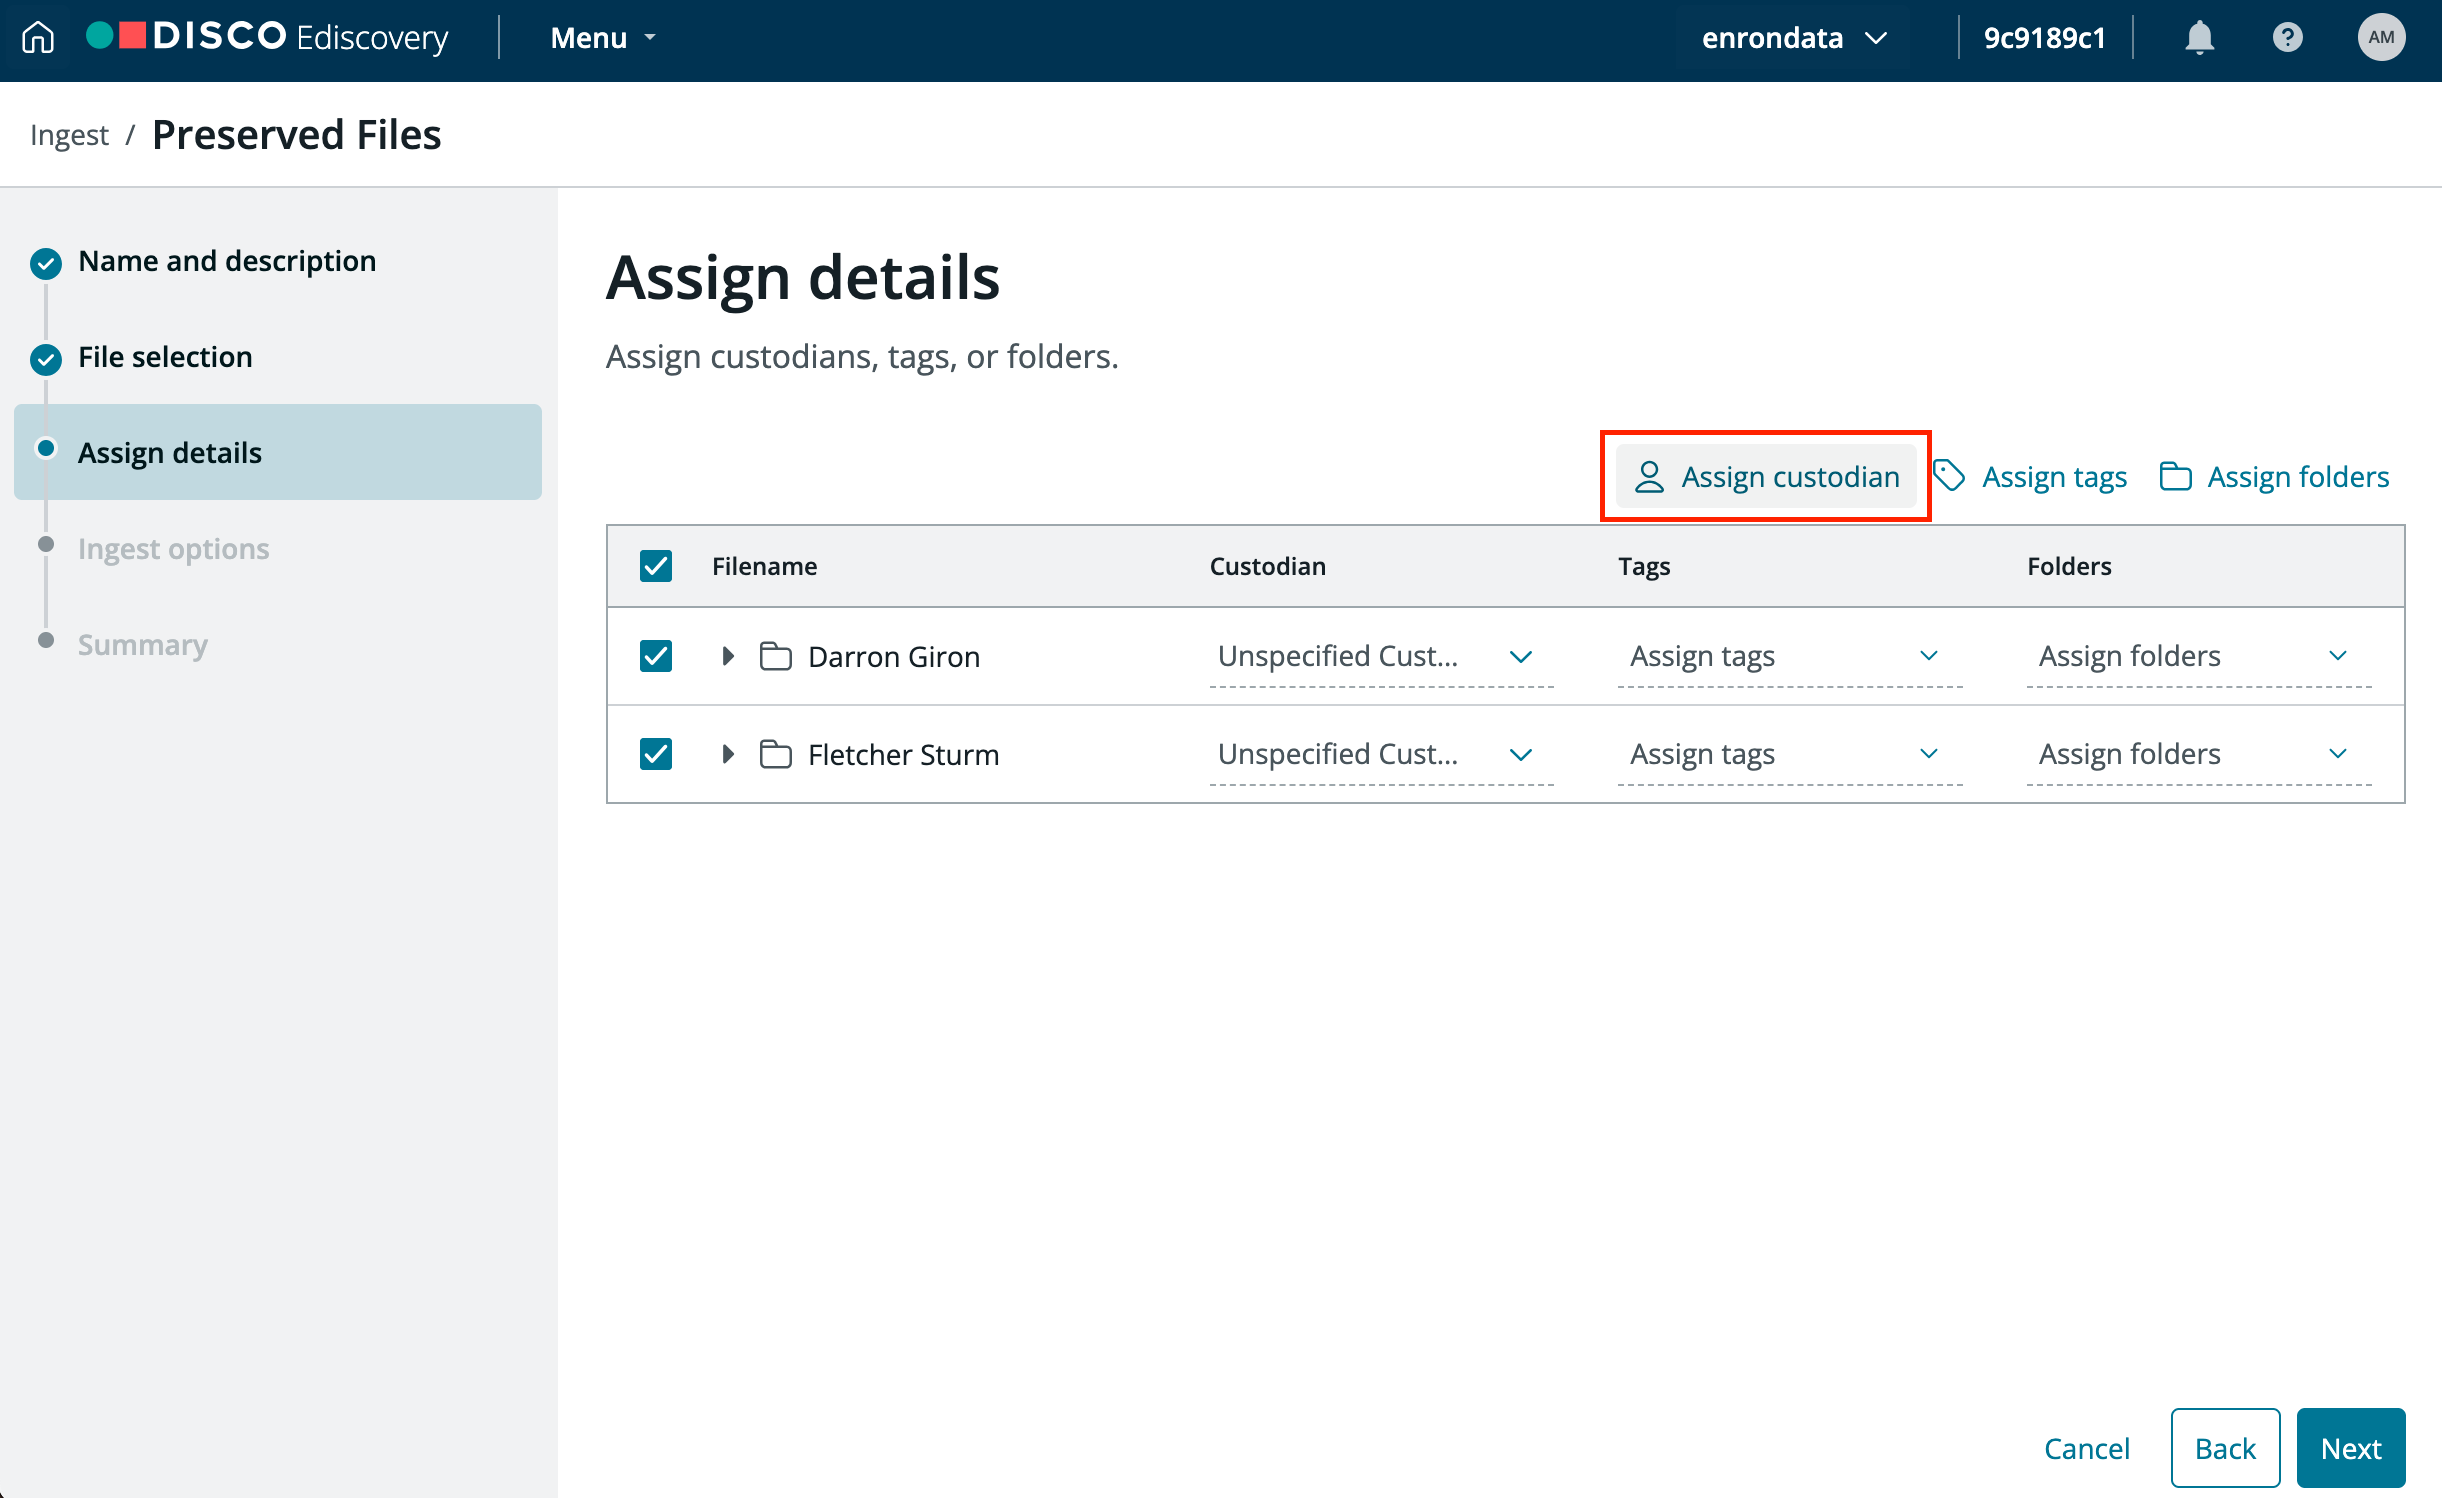Toggle the select-all Filename checkbox
Image resolution: width=2442 pixels, height=1498 pixels.
[x=656, y=566]
